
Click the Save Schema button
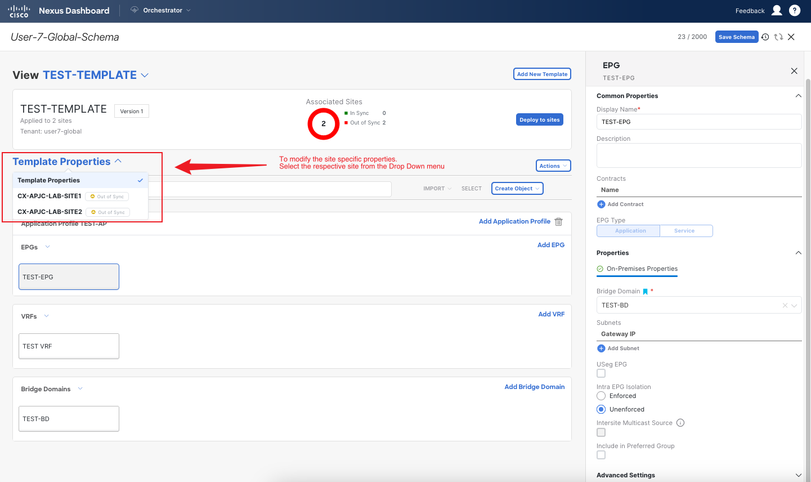point(736,37)
